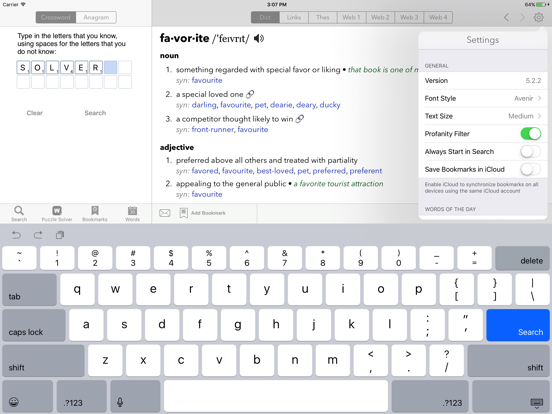Switch to the Links tab
The width and height of the screenshot is (552, 414).
(x=294, y=17)
